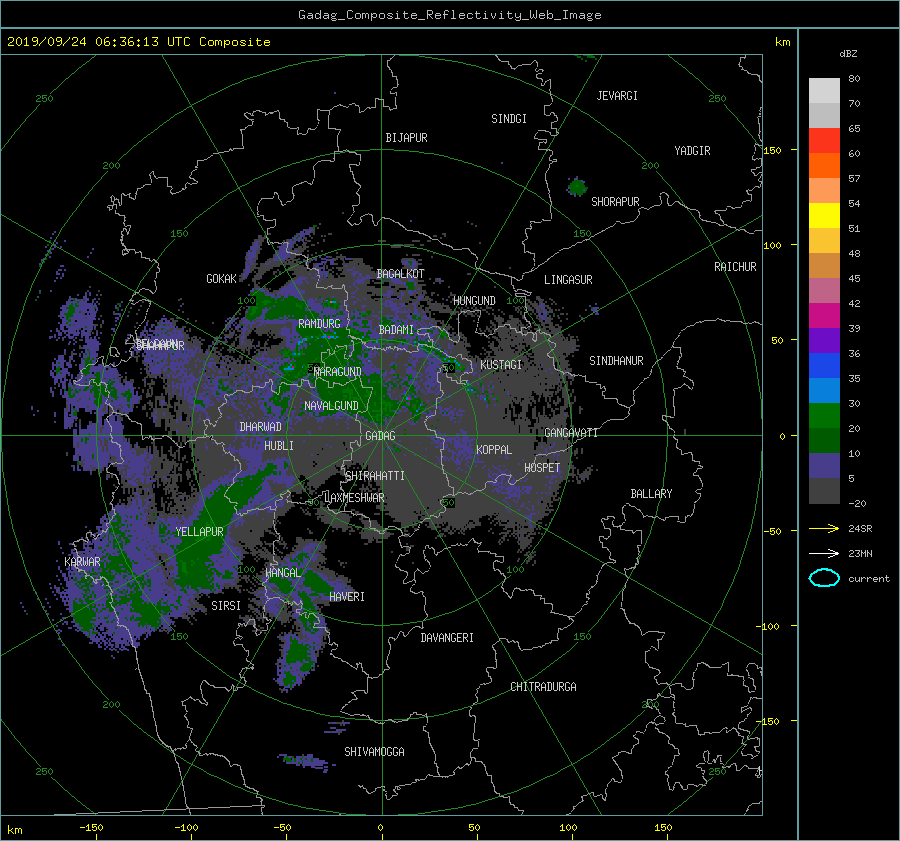Click the KARWAR city label
Screen dimensions: 900x841
click(x=82, y=562)
